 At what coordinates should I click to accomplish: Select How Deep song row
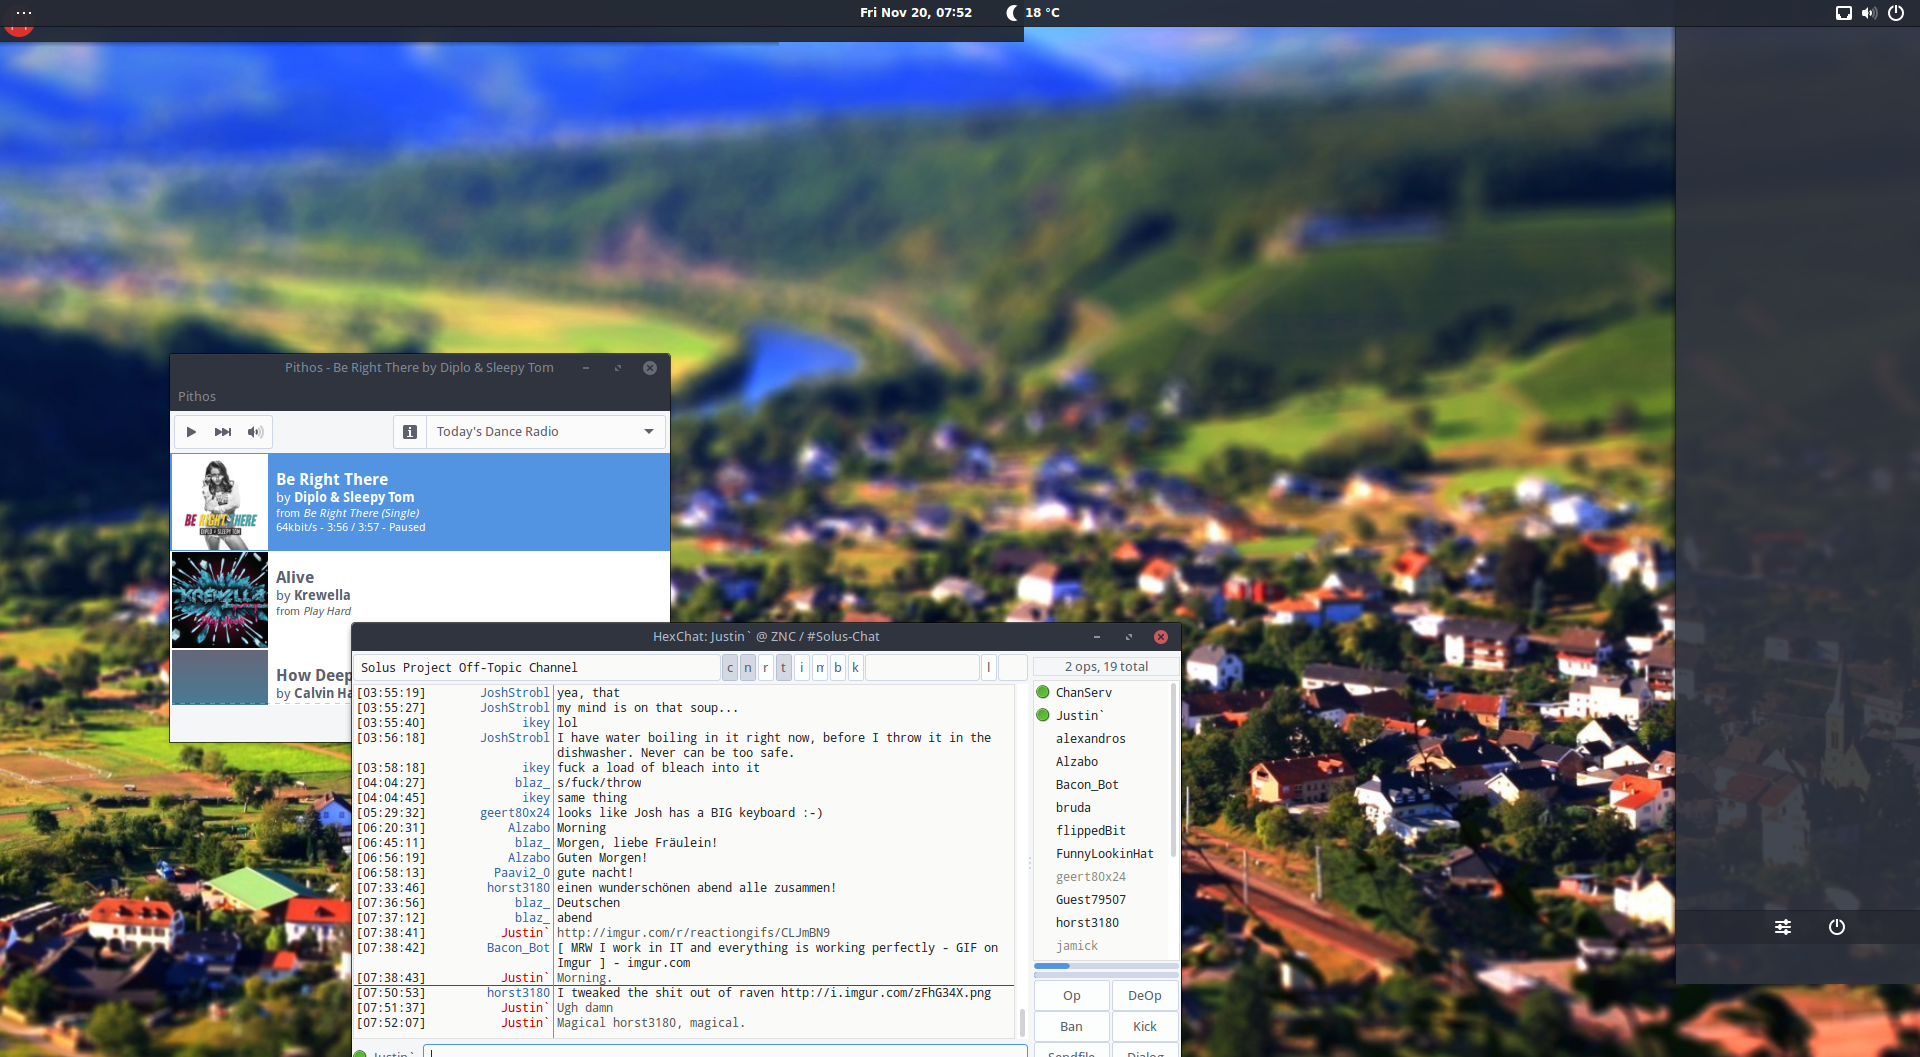(x=262, y=678)
